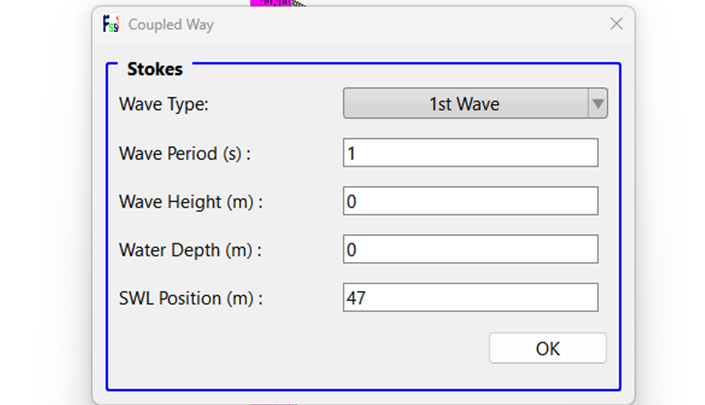The height and width of the screenshot is (405, 705).
Task: Click the Water Depth (m) label
Action: click(190, 250)
